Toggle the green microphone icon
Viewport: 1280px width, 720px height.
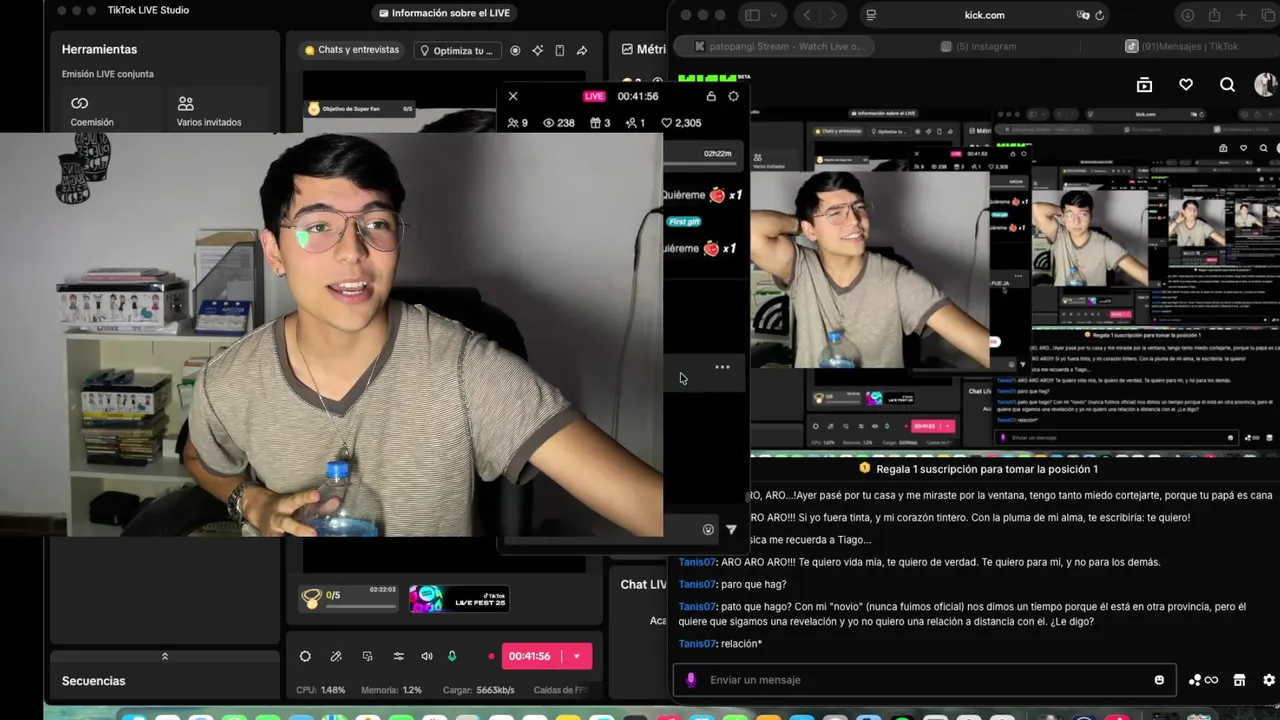pos(452,656)
